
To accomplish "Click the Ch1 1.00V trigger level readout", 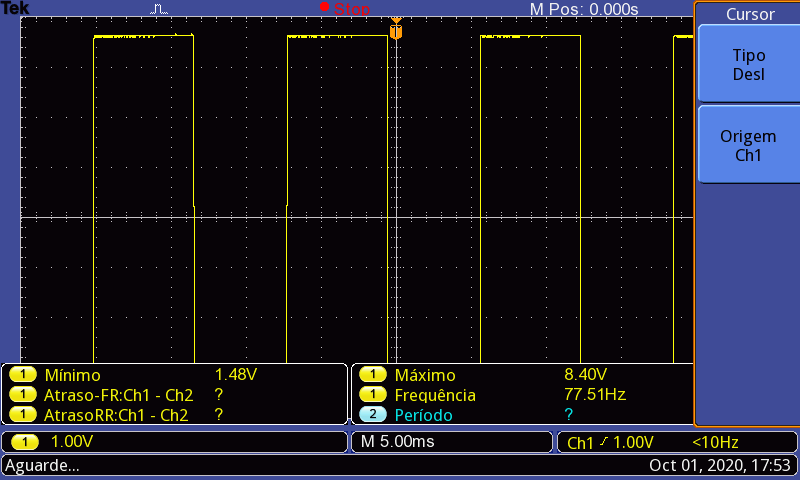I will point(610,442).
